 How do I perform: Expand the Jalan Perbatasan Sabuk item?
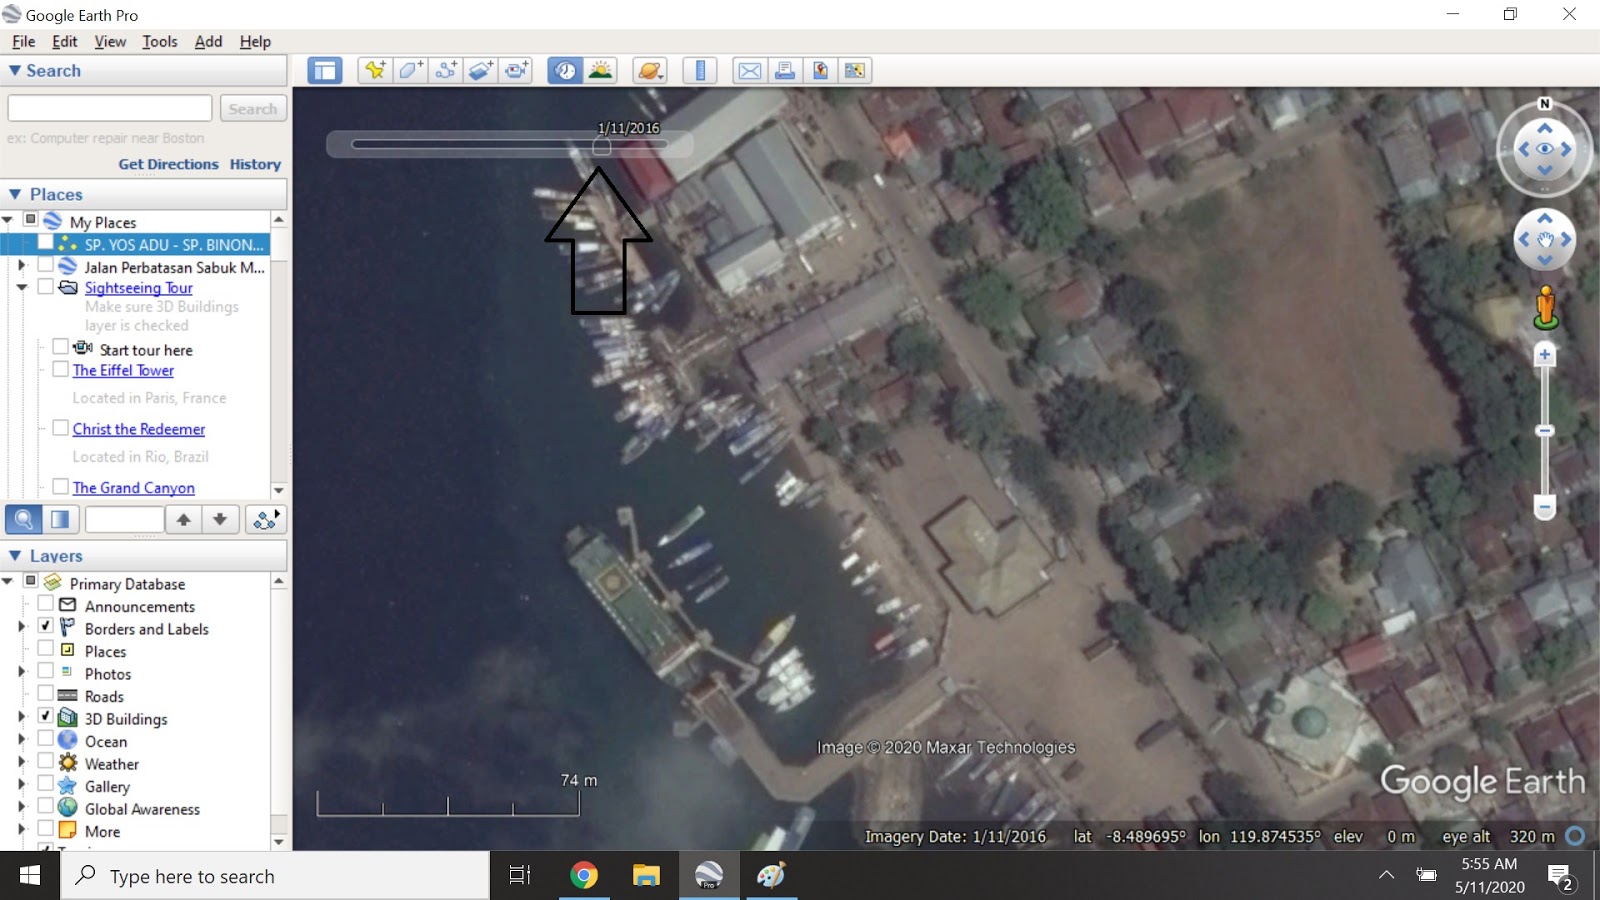click(22, 266)
